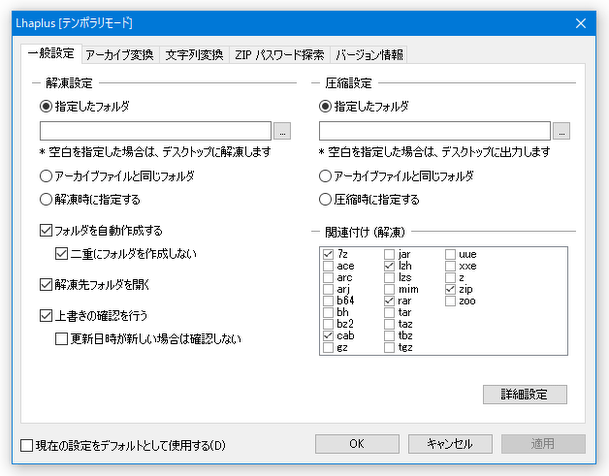Check the uue association
The height and width of the screenshot is (476, 609).
tap(450, 254)
